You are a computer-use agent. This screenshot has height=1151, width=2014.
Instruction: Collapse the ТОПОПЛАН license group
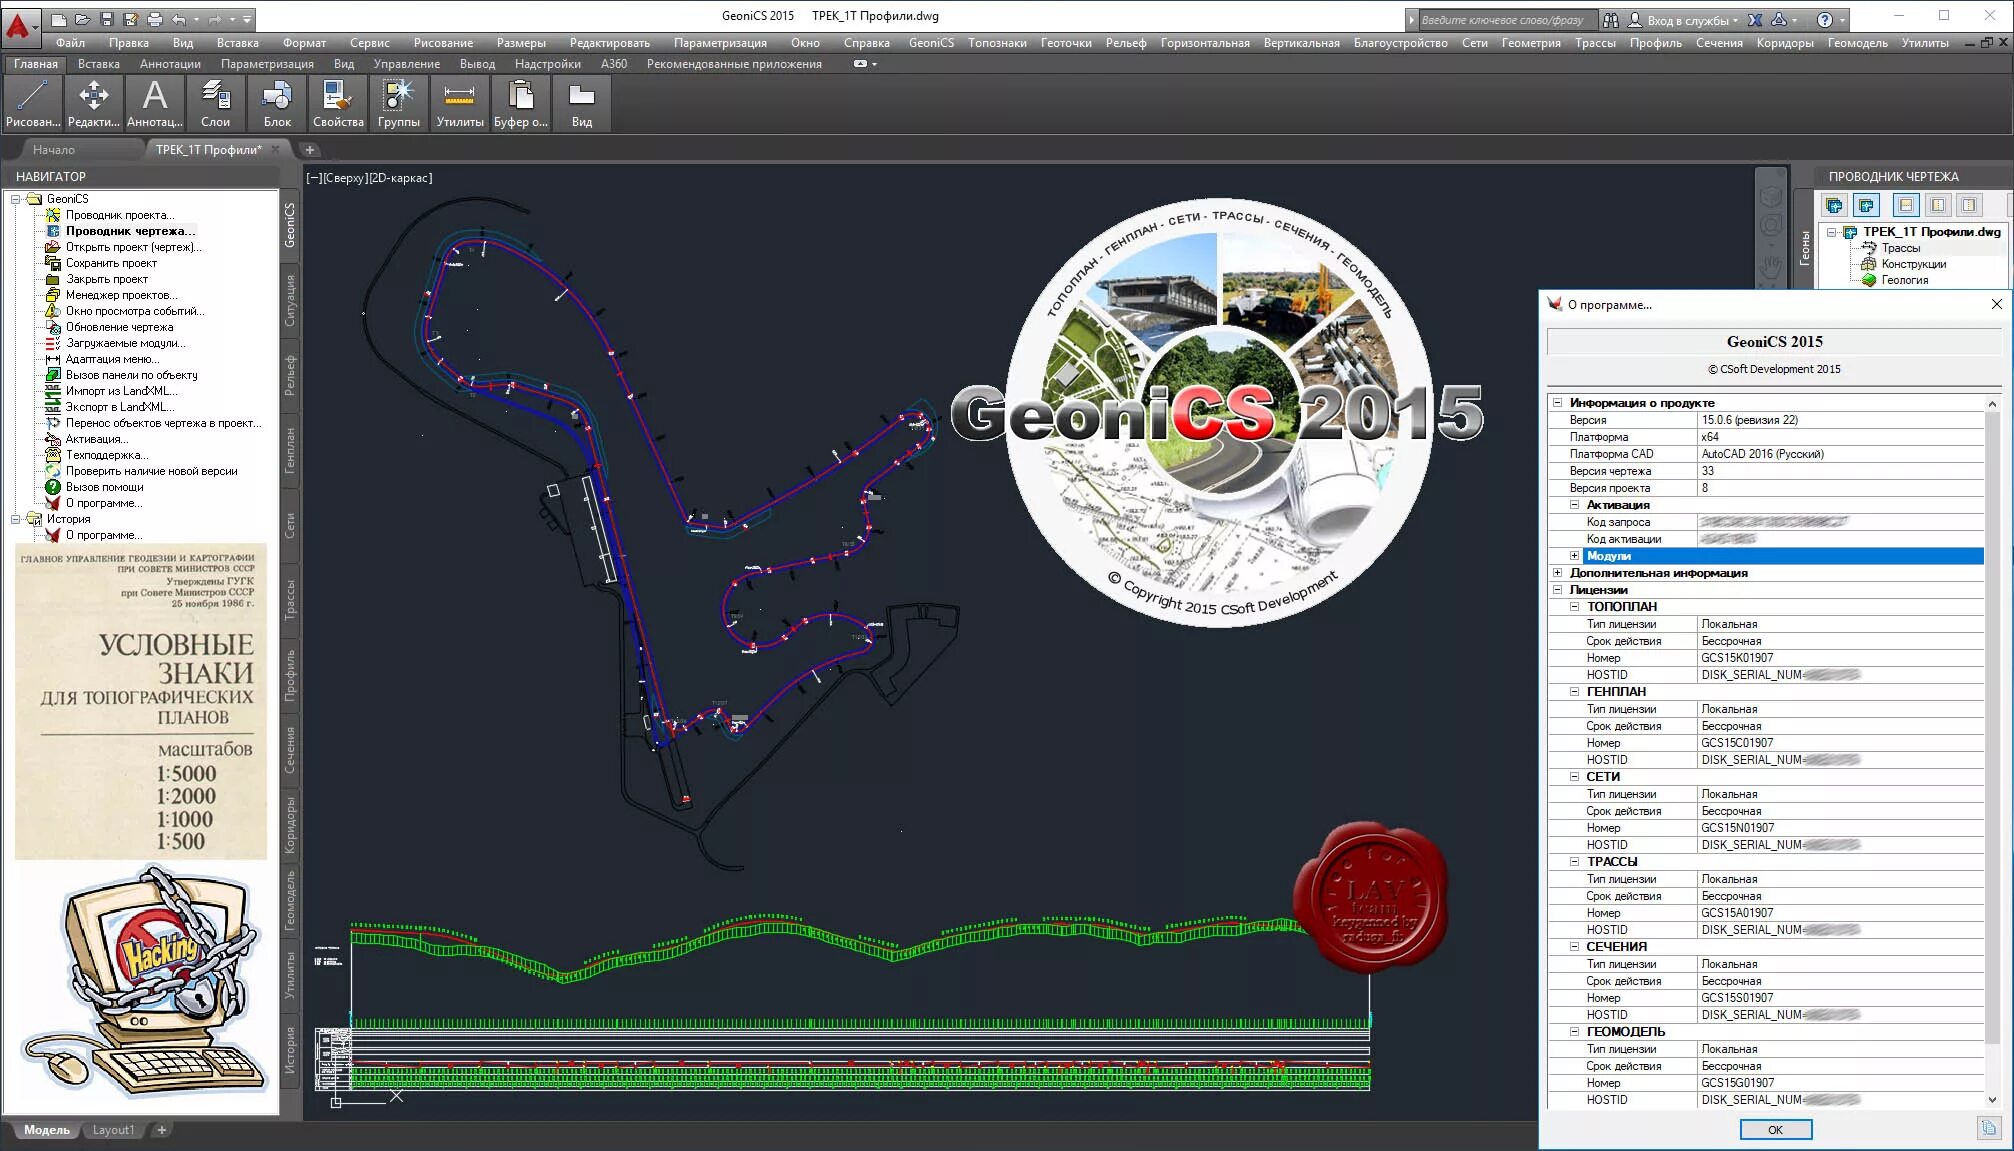1574,607
